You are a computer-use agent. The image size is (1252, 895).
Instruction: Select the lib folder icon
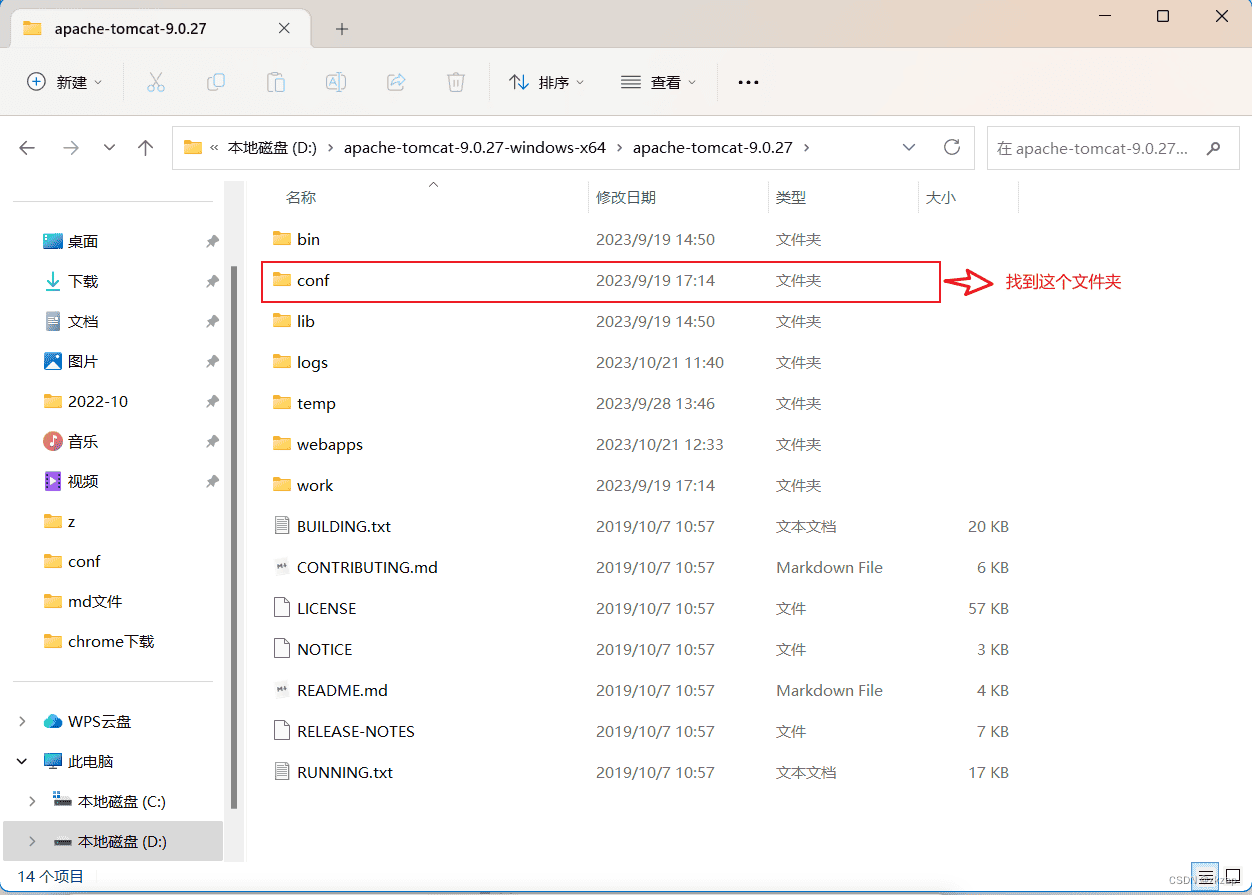(281, 321)
